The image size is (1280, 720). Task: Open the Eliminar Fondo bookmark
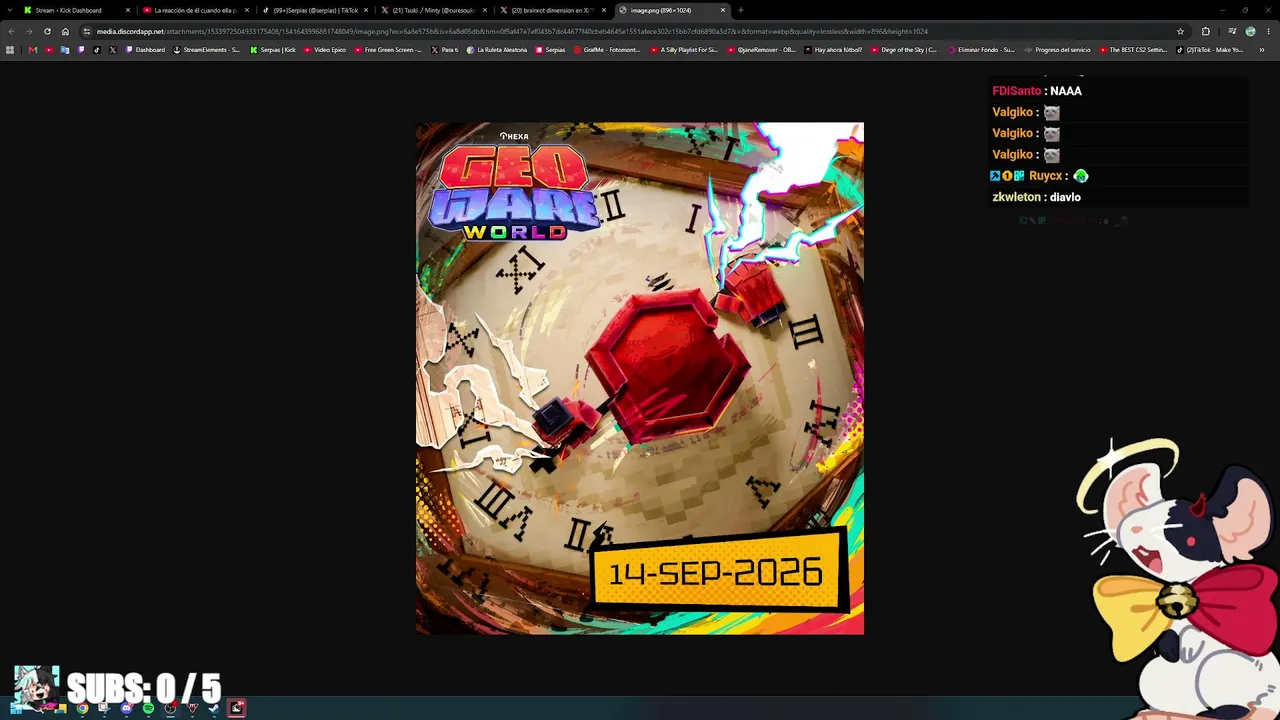[x=980, y=50]
